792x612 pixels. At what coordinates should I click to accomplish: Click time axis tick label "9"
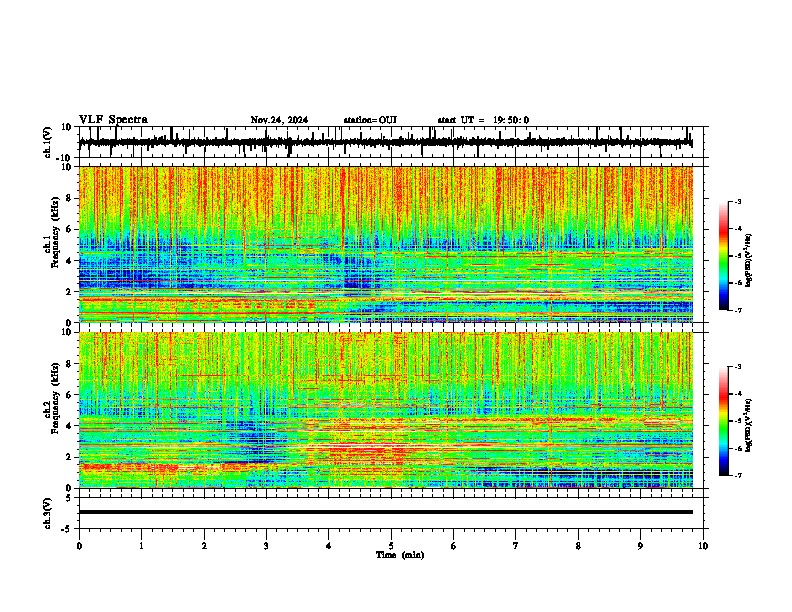tap(640, 546)
